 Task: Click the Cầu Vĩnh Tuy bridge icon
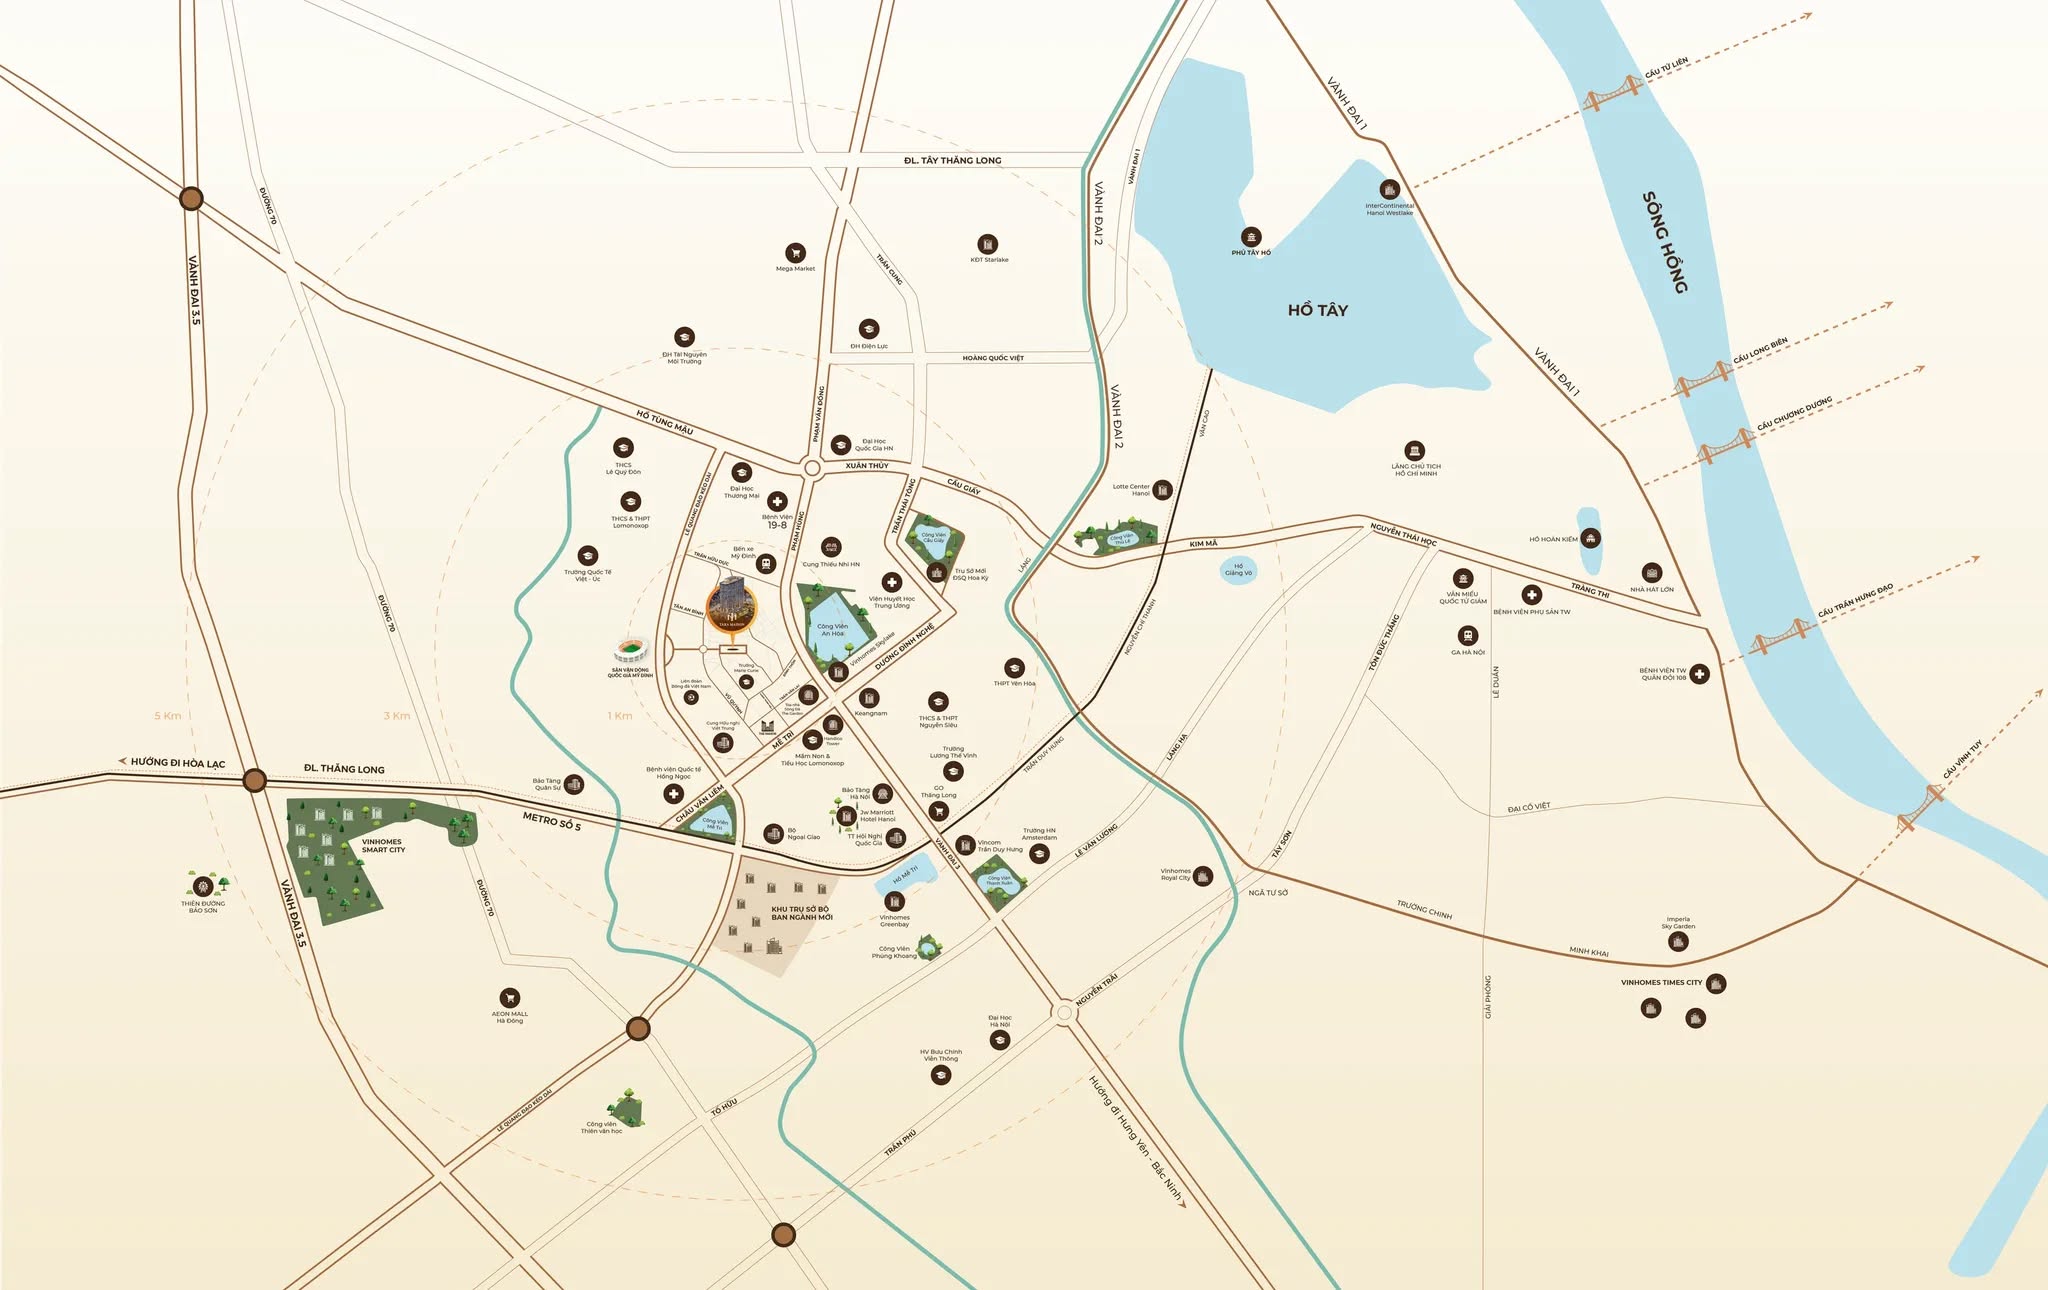[1921, 808]
